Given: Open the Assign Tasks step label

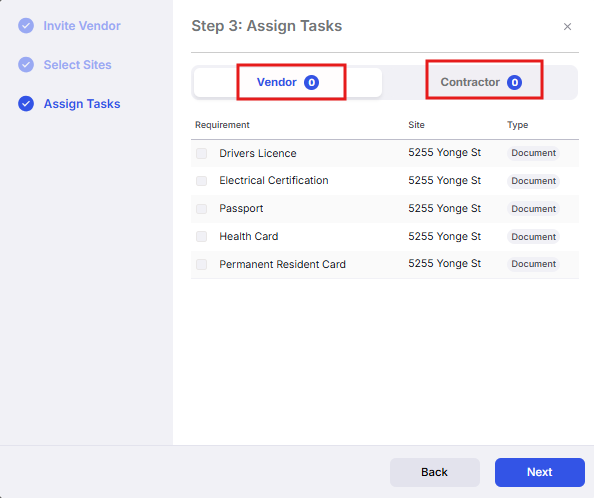Looking at the screenshot, I should click(82, 104).
